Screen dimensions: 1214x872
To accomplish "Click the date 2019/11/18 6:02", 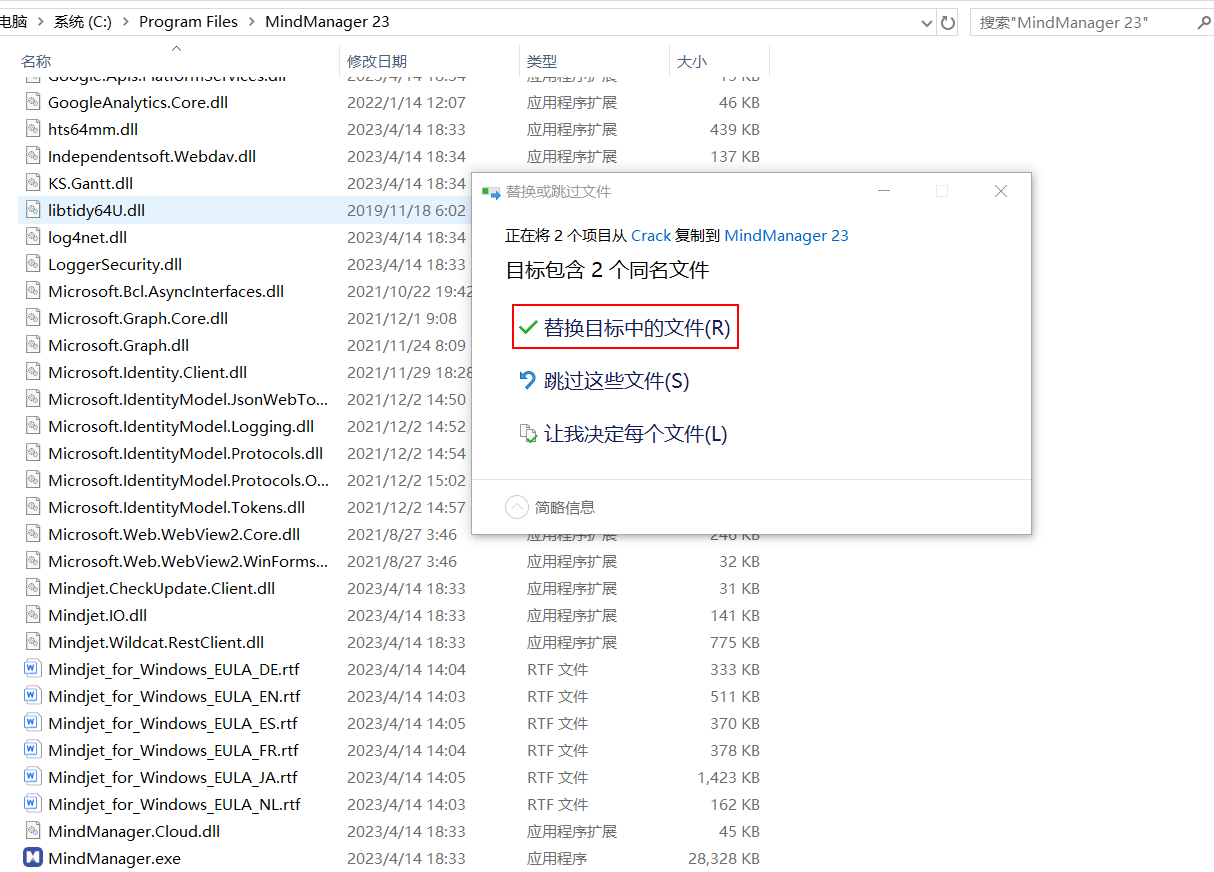I will (406, 210).
